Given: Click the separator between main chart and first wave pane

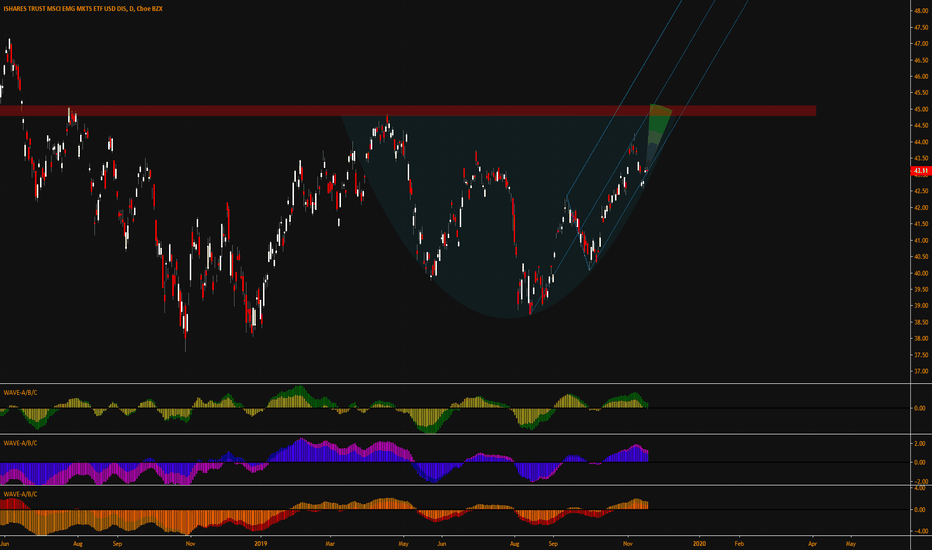Looking at the screenshot, I should tap(455, 384).
